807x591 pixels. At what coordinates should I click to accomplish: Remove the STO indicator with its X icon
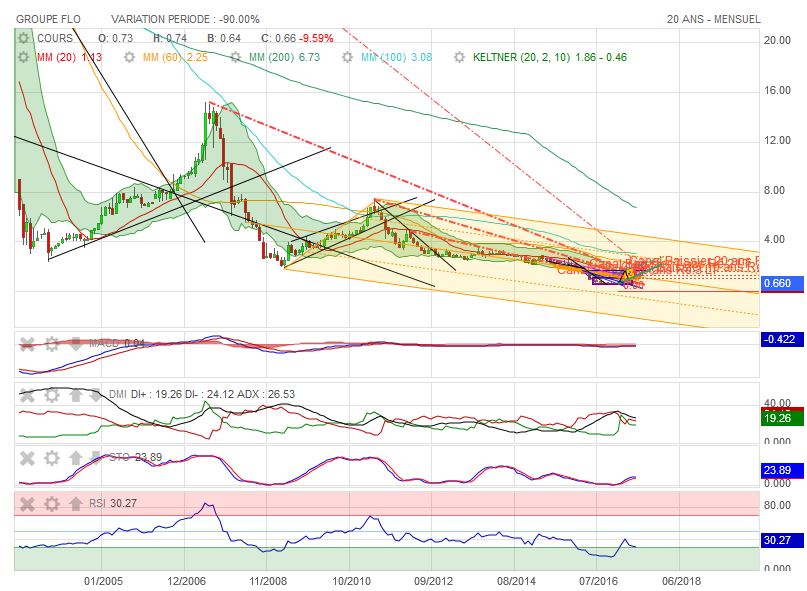pyautogui.click(x=27, y=458)
